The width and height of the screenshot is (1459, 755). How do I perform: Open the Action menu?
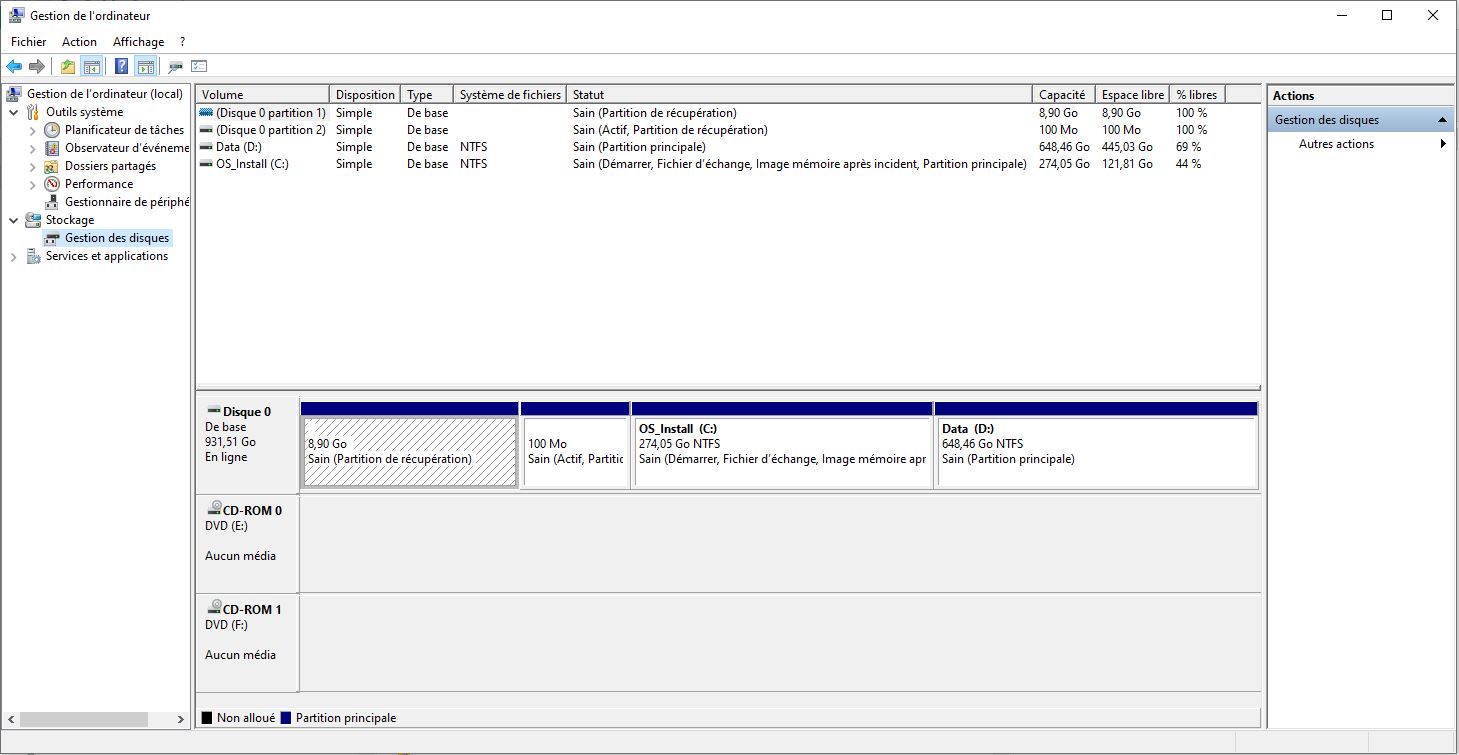coord(79,42)
